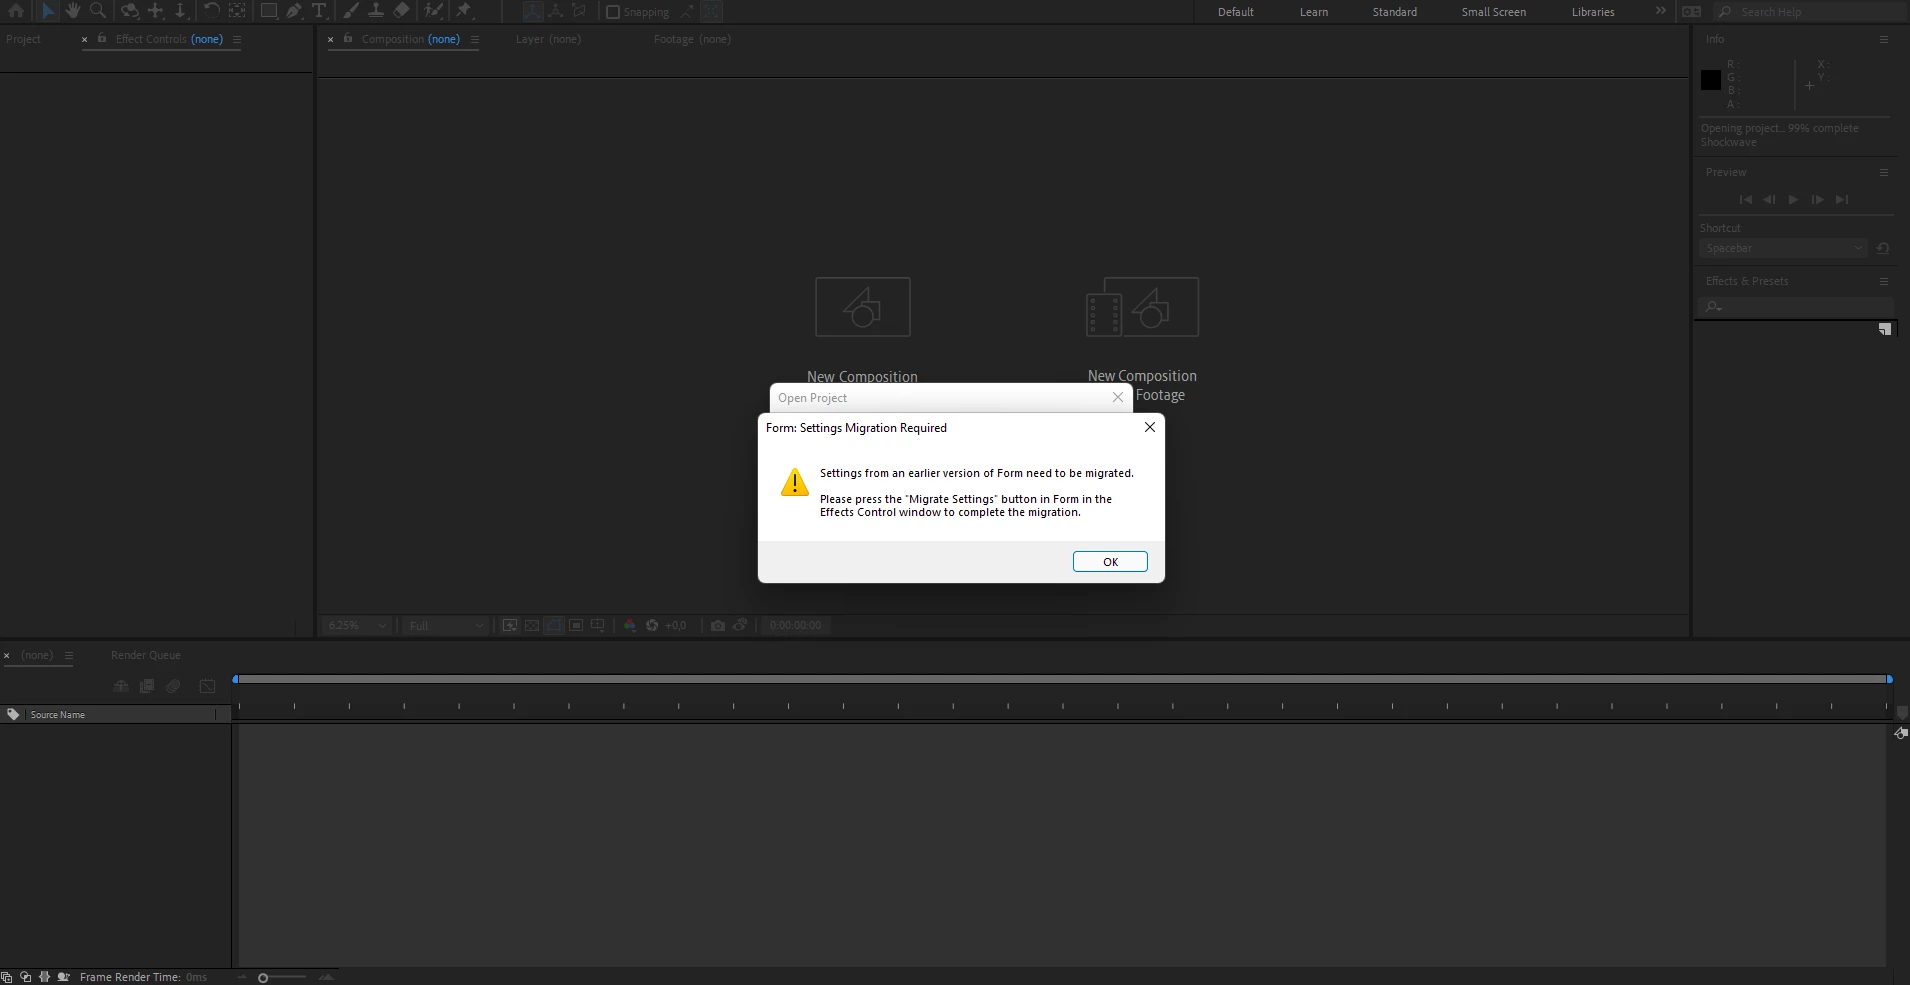Viewport: 1910px width, 985px height.
Task: Select the Clone Stamp tool
Action: tap(376, 11)
